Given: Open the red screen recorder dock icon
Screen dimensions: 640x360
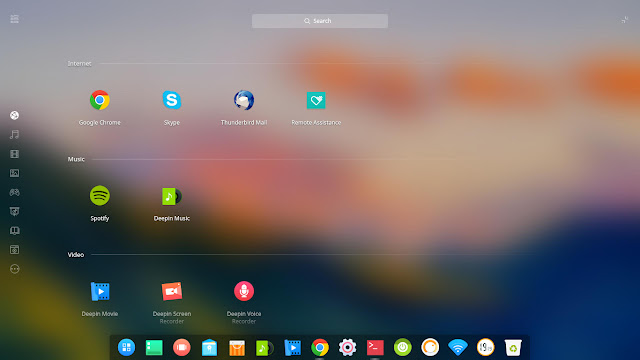Looking at the screenshot, I should [x=182, y=347].
